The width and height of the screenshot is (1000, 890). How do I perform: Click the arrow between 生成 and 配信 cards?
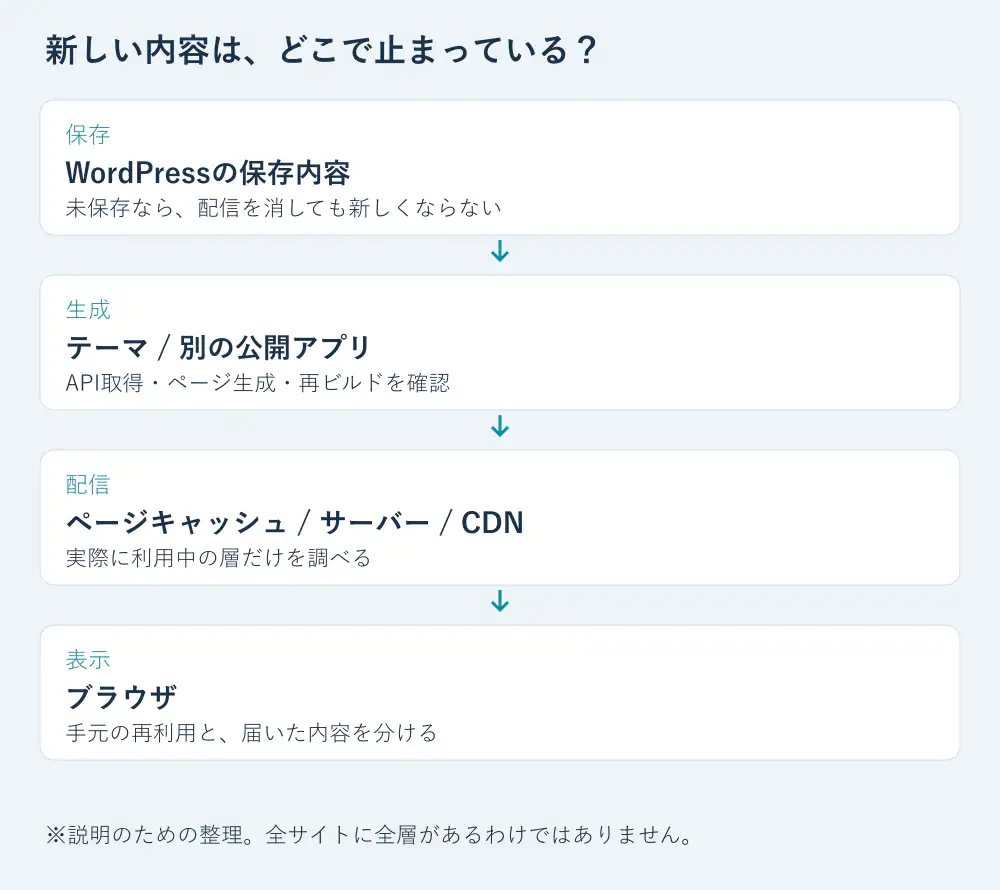click(x=500, y=427)
